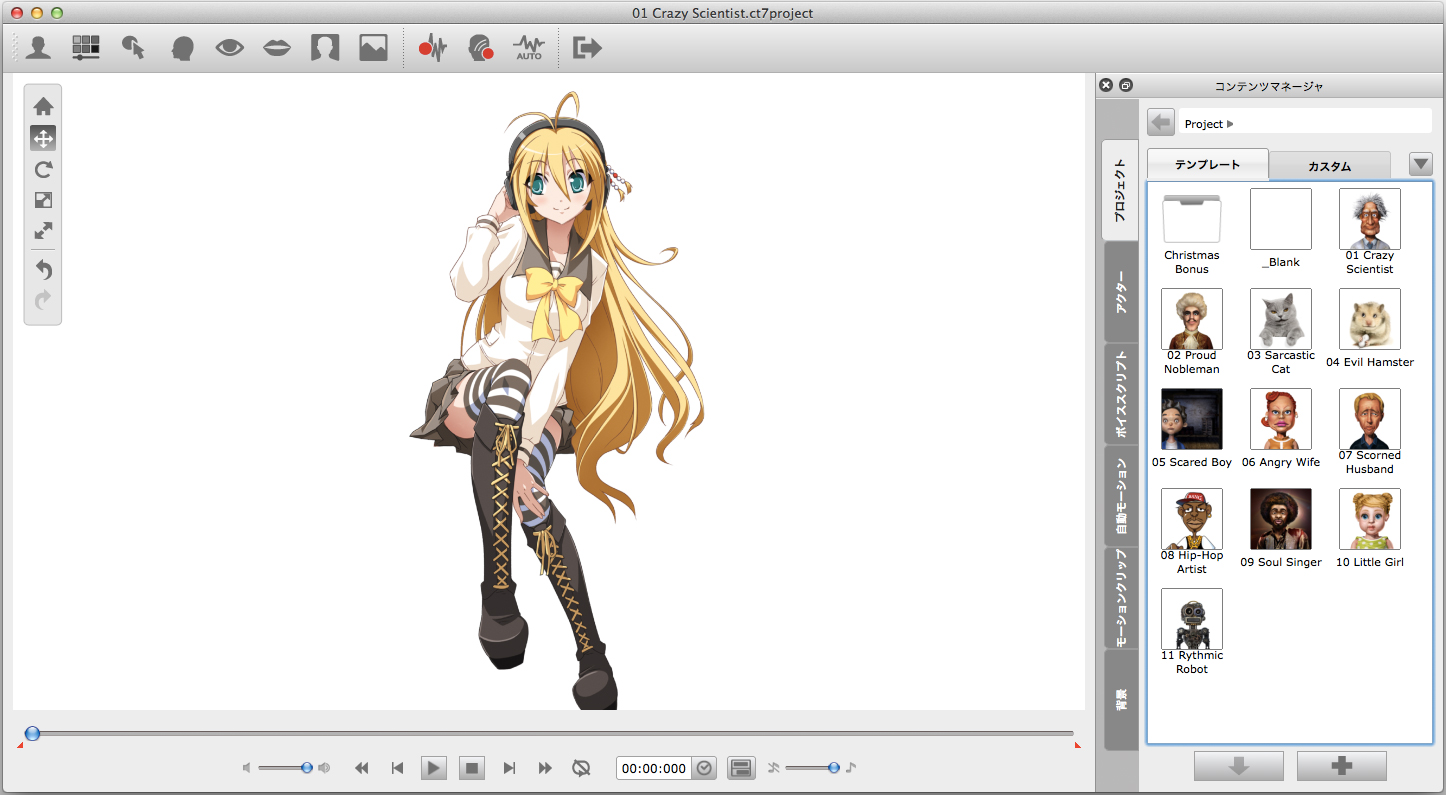Click the down-arrow apply content button

click(1239, 766)
